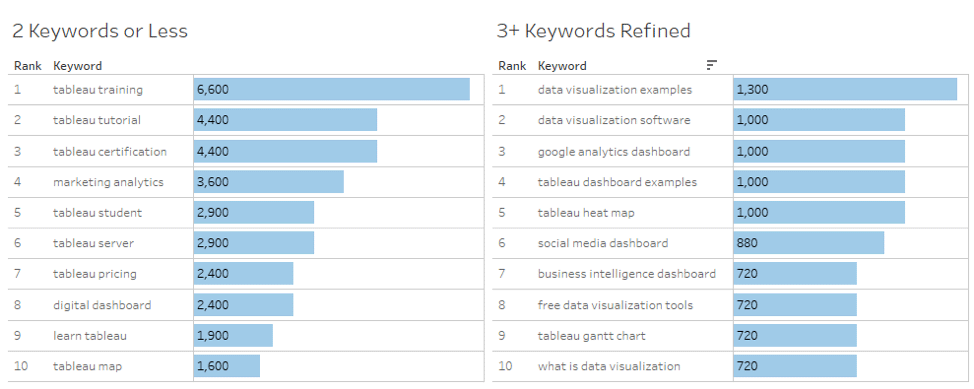Click the tableau map keyword label
974x389 pixels.
point(88,366)
